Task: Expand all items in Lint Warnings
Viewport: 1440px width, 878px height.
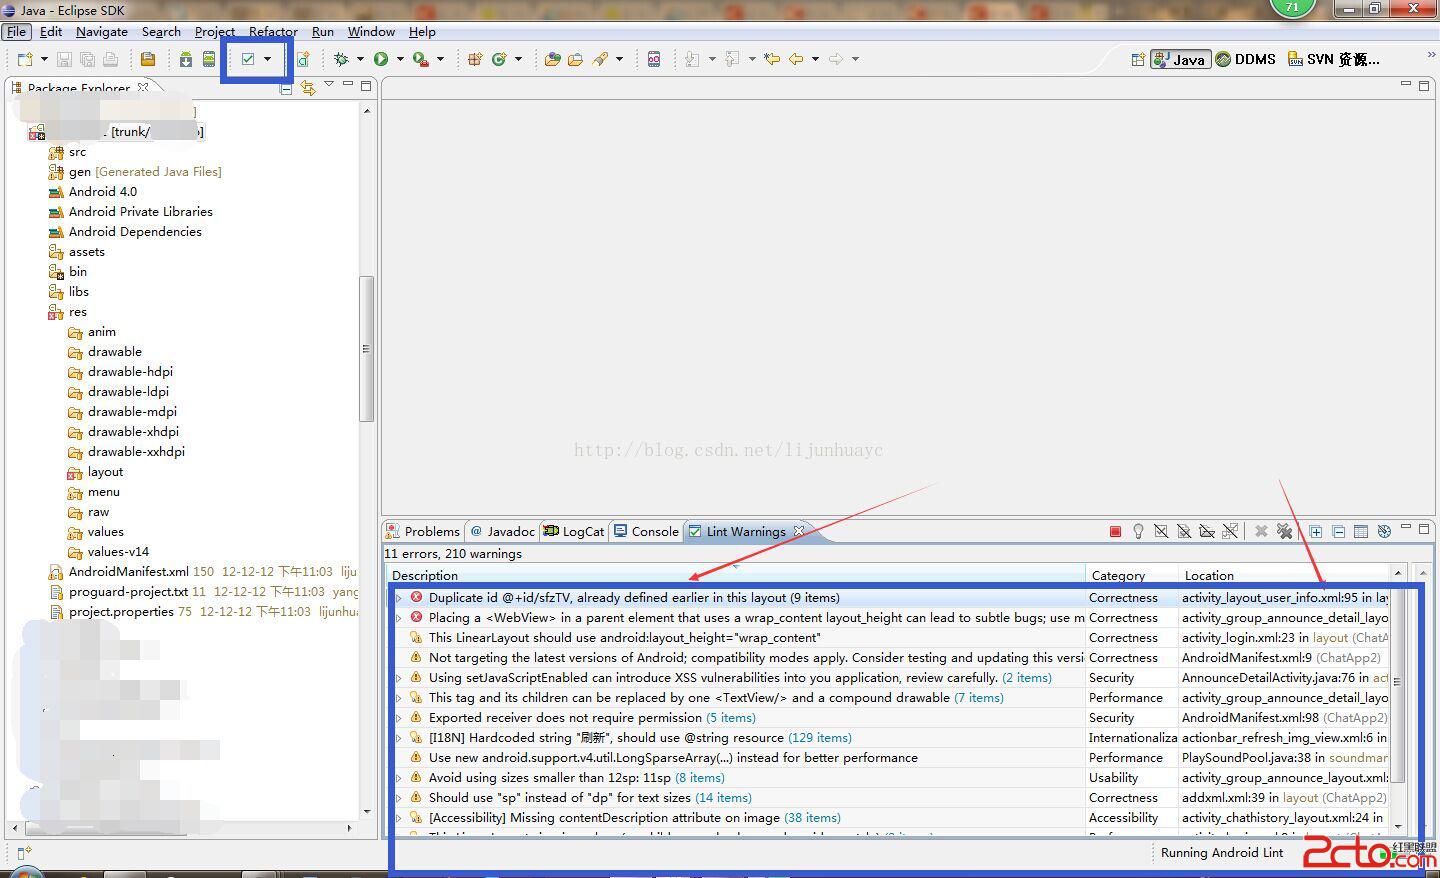Action: coord(1316,531)
